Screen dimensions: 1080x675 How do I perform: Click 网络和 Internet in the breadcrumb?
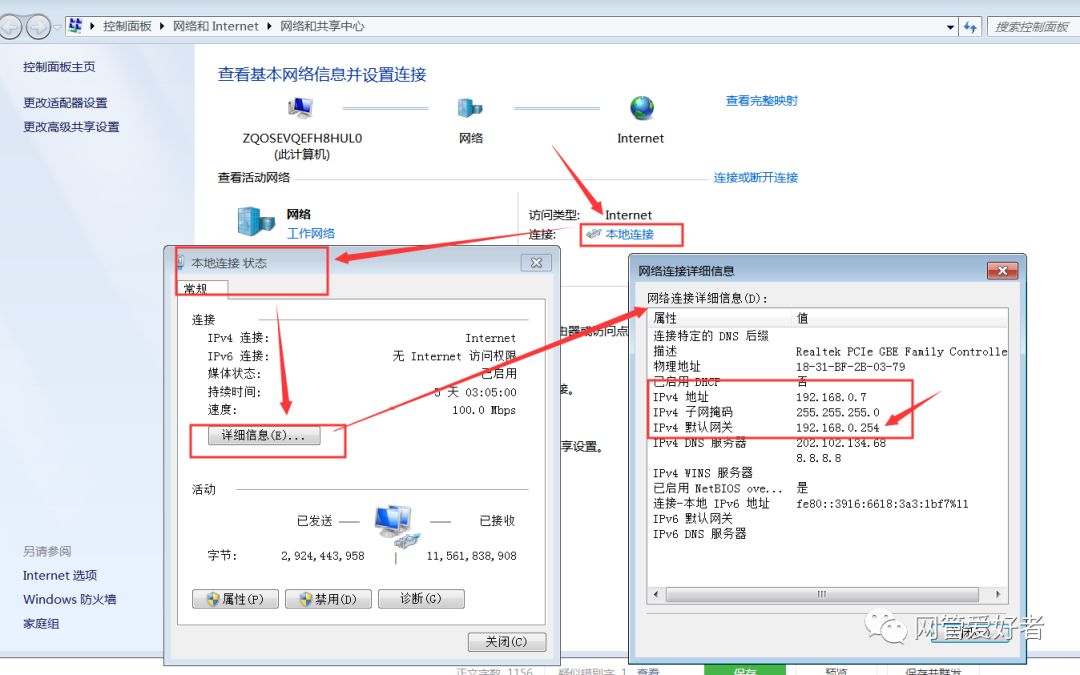(215, 26)
